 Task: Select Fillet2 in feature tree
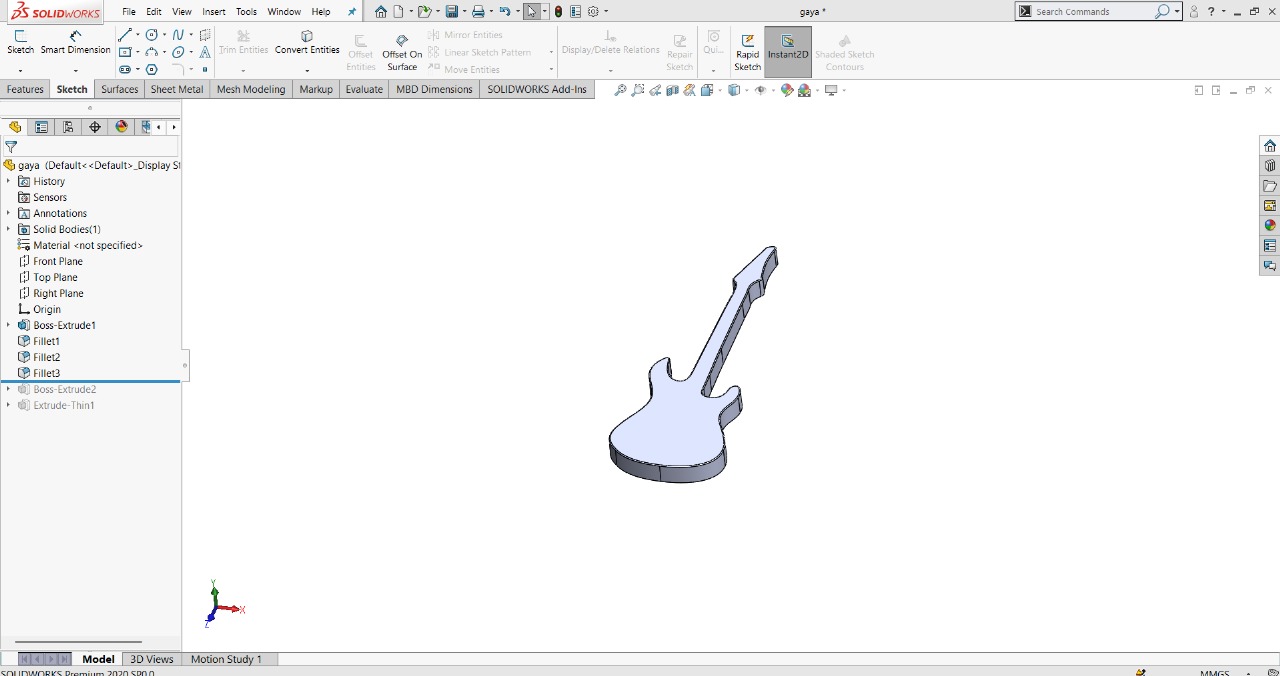[x=46, y=357]
